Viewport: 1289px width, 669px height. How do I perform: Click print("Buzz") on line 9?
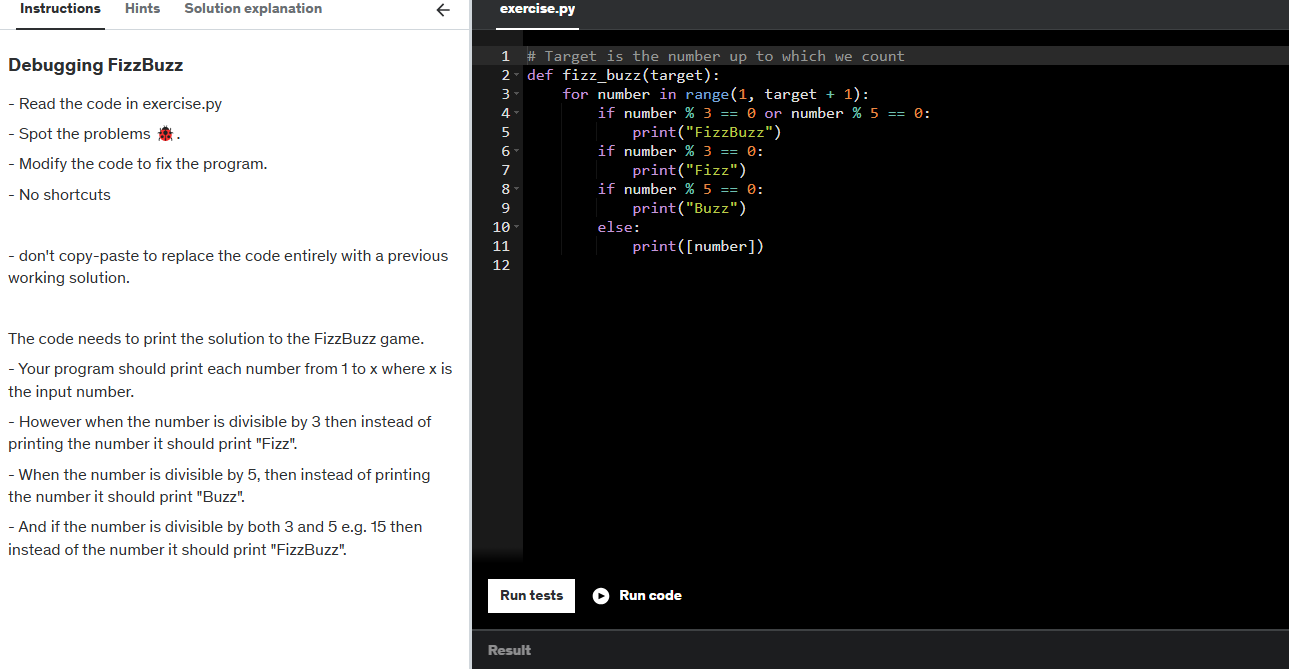coord(689,208)
